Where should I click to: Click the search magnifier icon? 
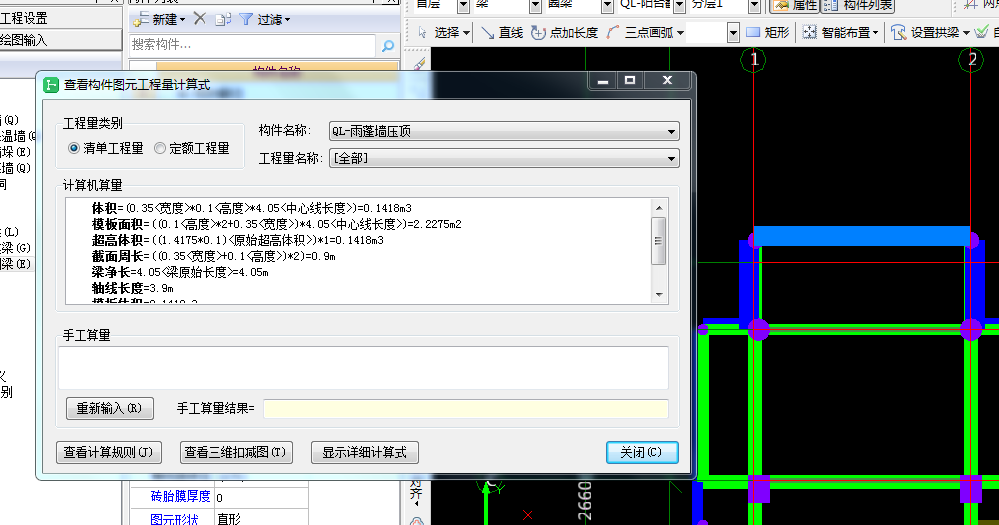tap(387, 45)
